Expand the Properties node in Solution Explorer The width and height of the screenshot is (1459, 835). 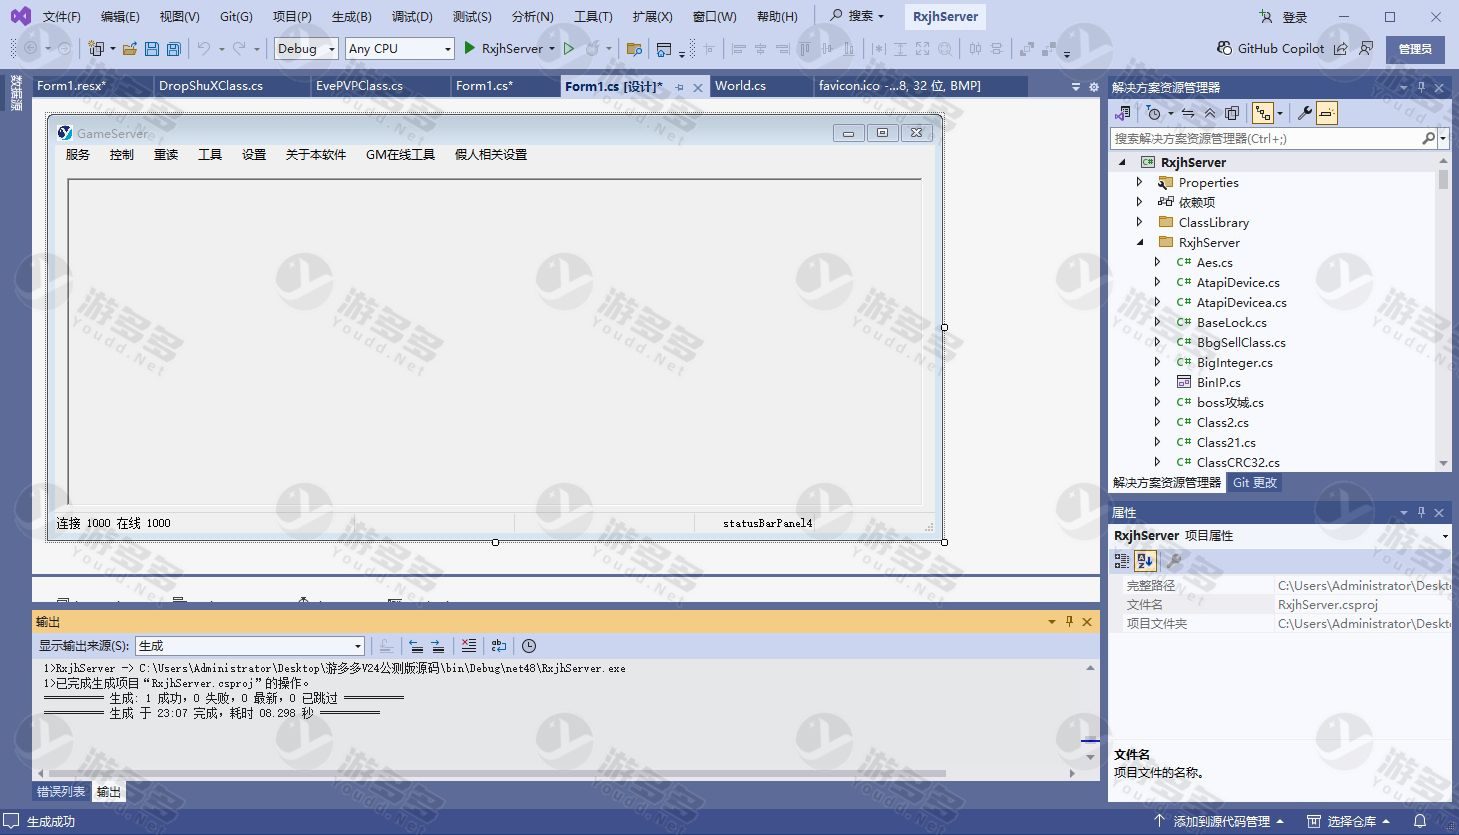click(x=1139, y=182)
